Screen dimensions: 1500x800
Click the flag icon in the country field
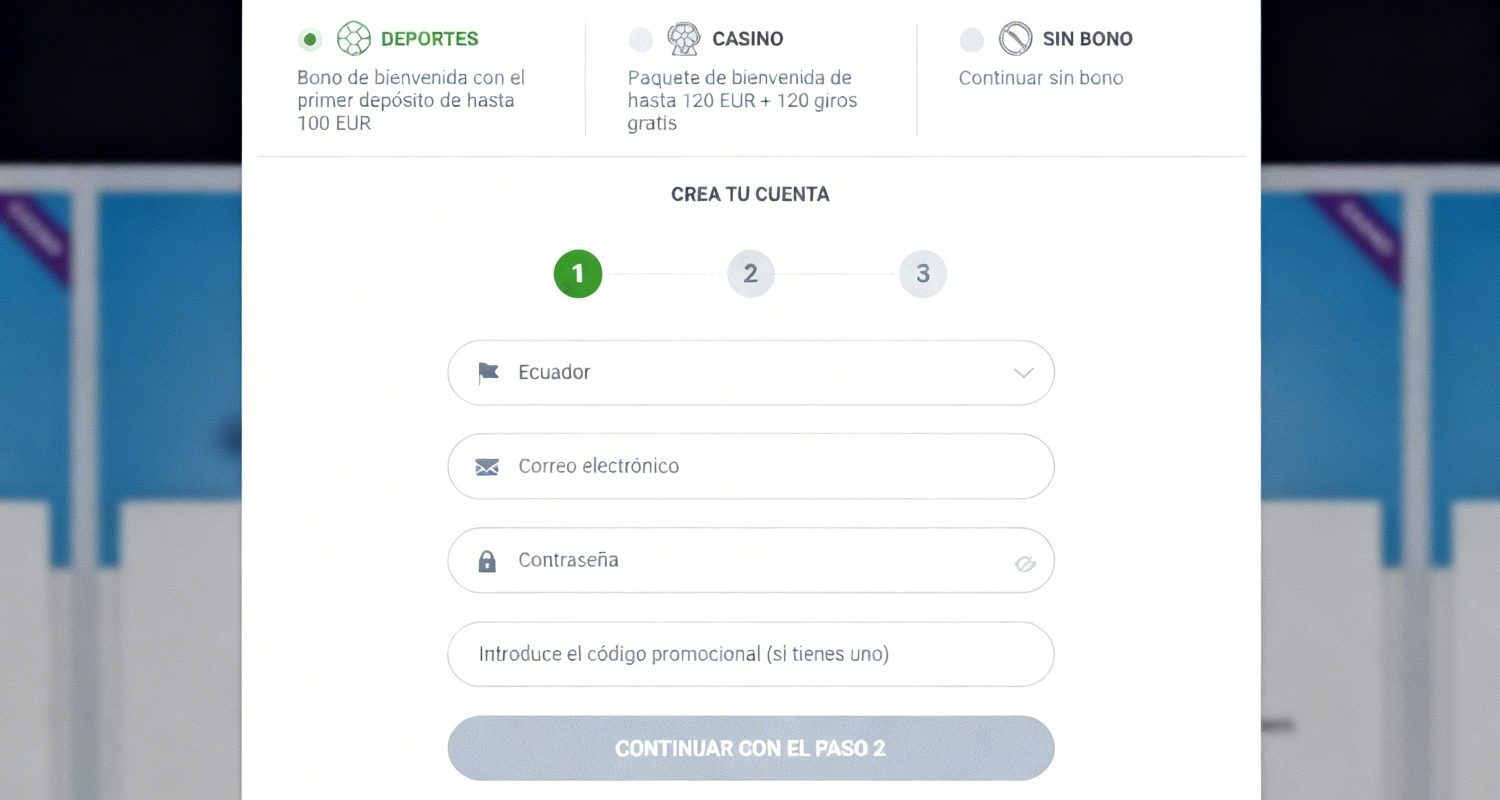(487, 372)
